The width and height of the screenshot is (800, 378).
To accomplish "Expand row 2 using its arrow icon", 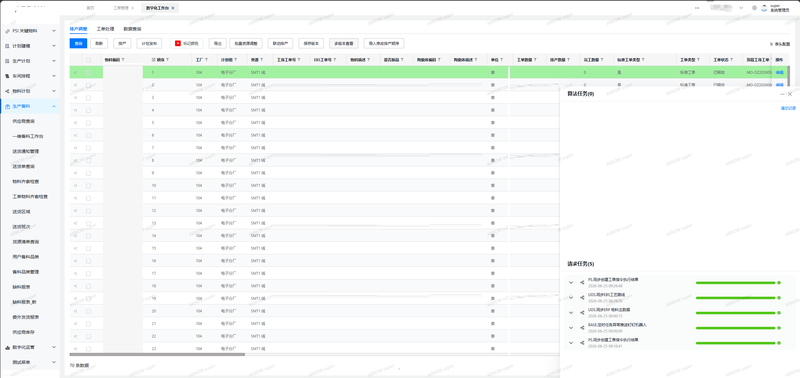I will [75, 85].
